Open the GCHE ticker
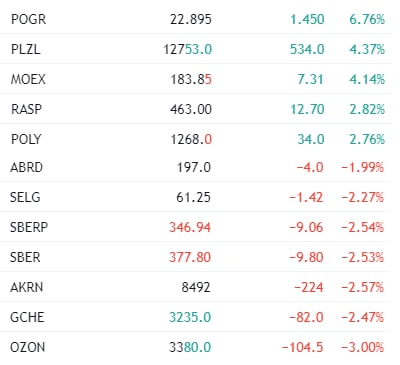 (27, 317)
